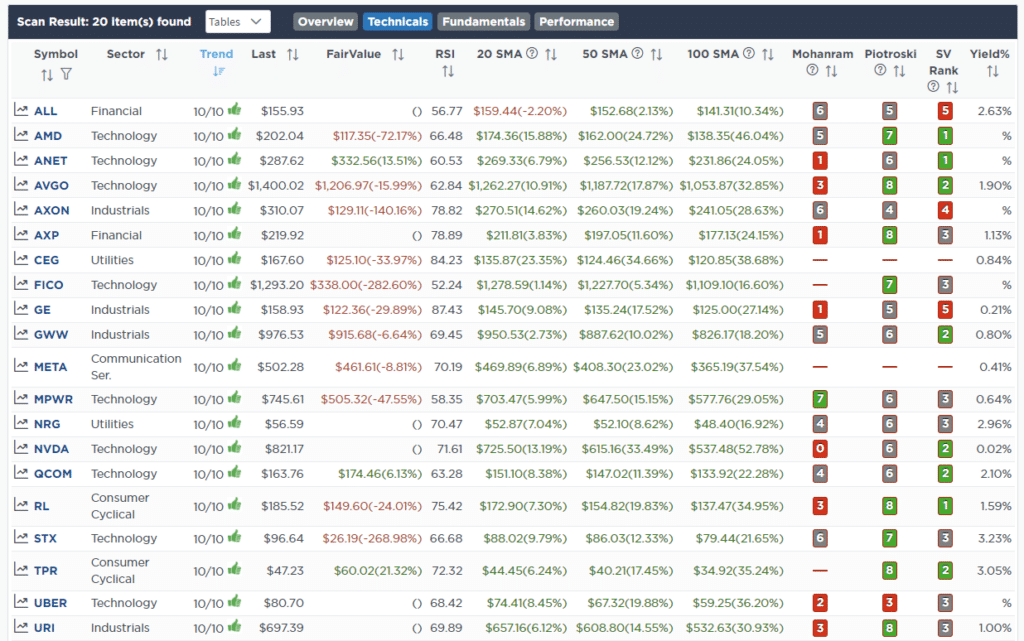Sort by Symbol column arrows
The height and width of the screenshot is (641, 1024).
[46, 75]
